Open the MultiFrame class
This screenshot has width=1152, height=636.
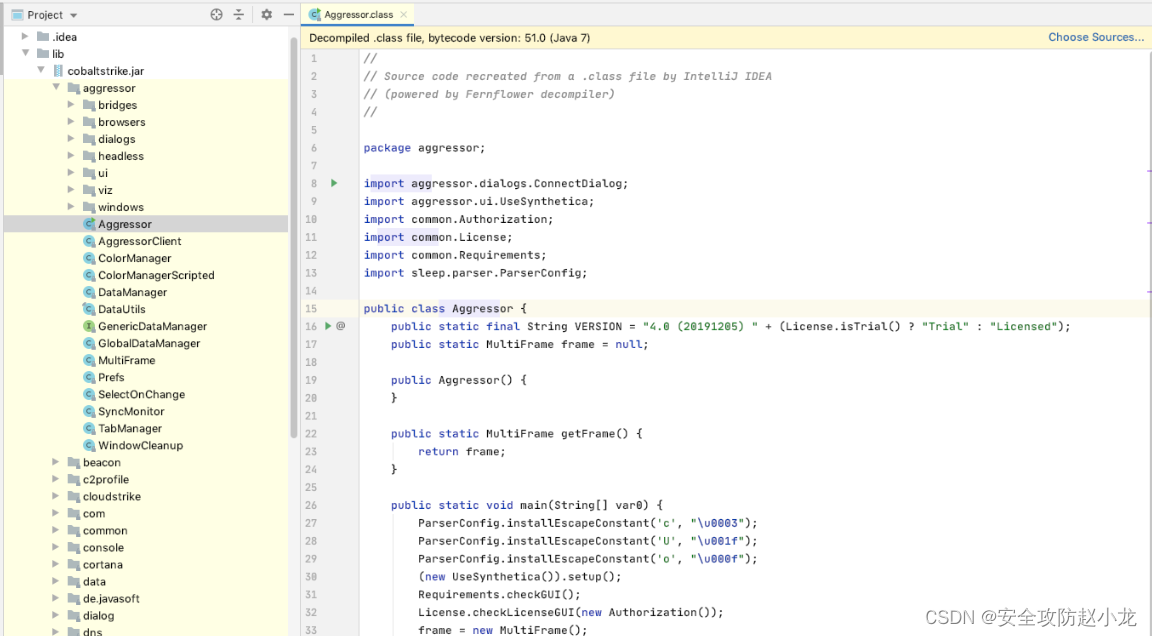click(x=126, y=360)
